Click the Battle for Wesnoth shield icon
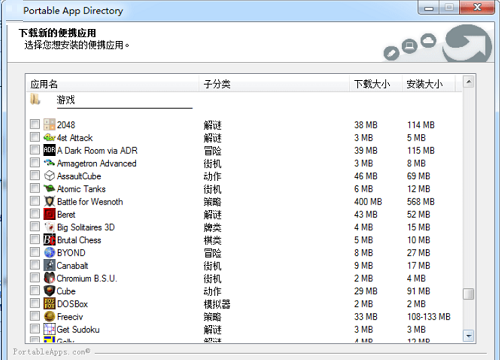 49,201
